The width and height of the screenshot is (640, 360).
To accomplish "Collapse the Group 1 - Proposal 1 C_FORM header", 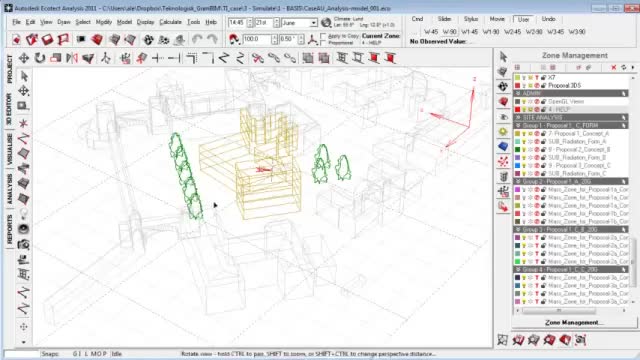I will tap(571, 125).
